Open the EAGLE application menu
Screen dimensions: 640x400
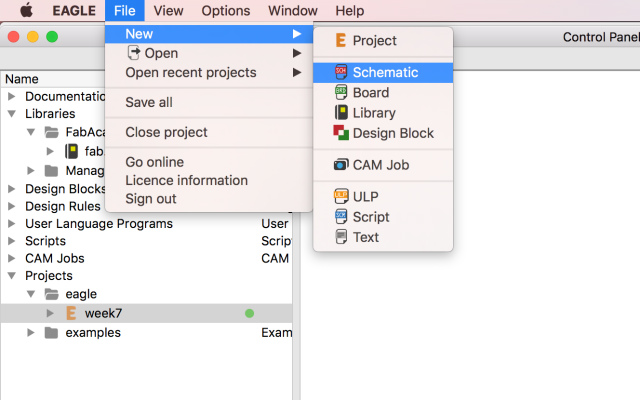coord(74,10)
